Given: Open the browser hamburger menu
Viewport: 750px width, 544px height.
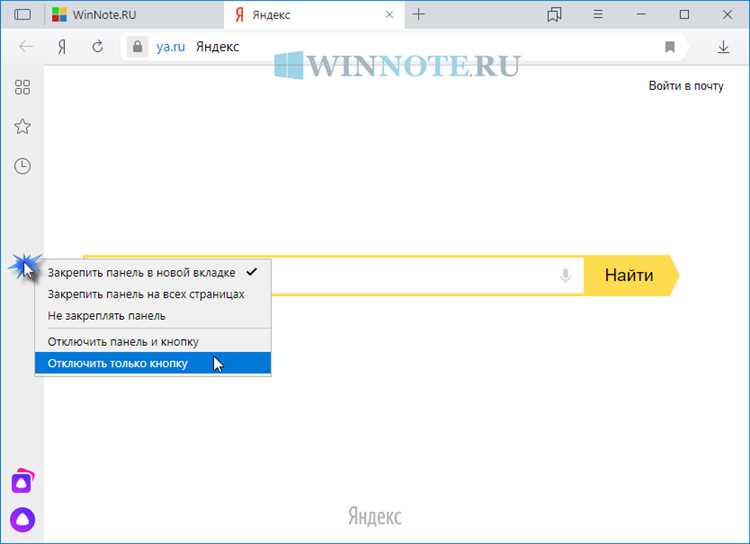Looking at the screenshot, I should coord(598,15).
